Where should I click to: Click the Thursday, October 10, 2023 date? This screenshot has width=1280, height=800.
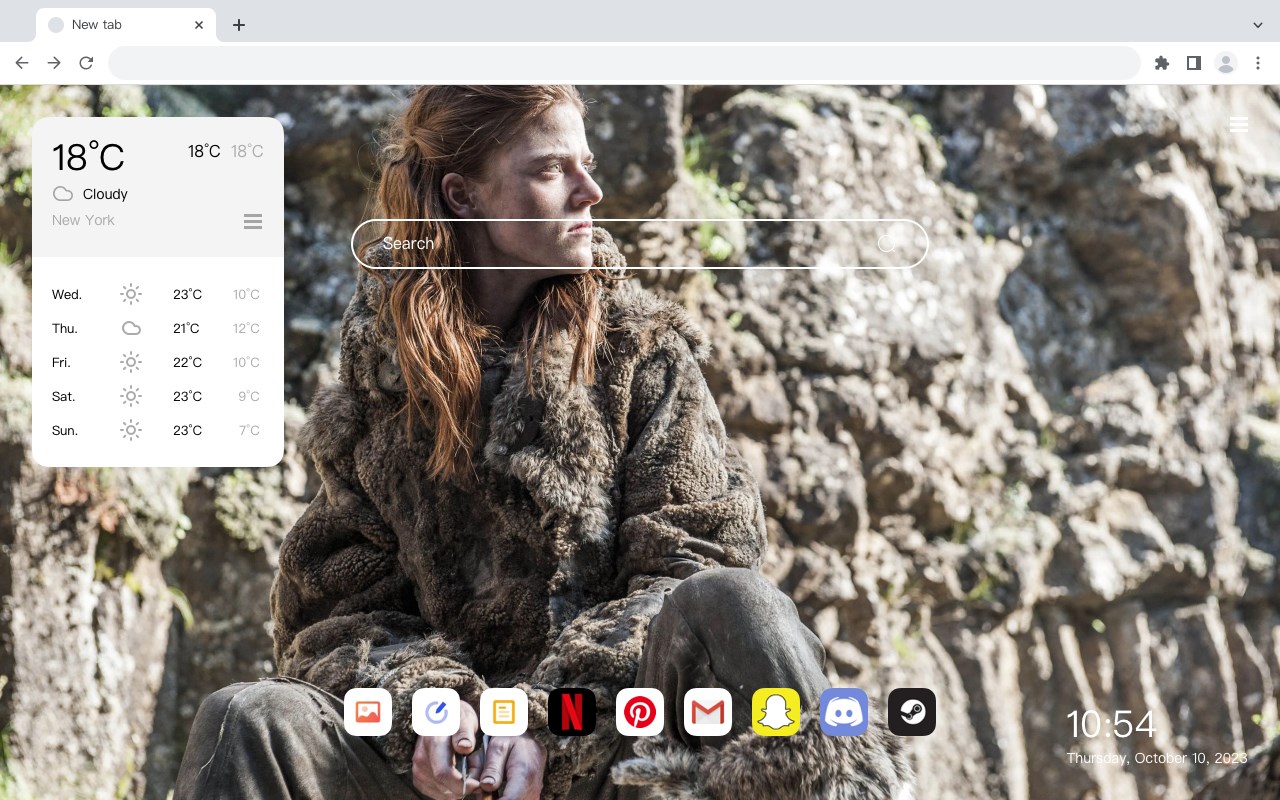pos(1157,758)
